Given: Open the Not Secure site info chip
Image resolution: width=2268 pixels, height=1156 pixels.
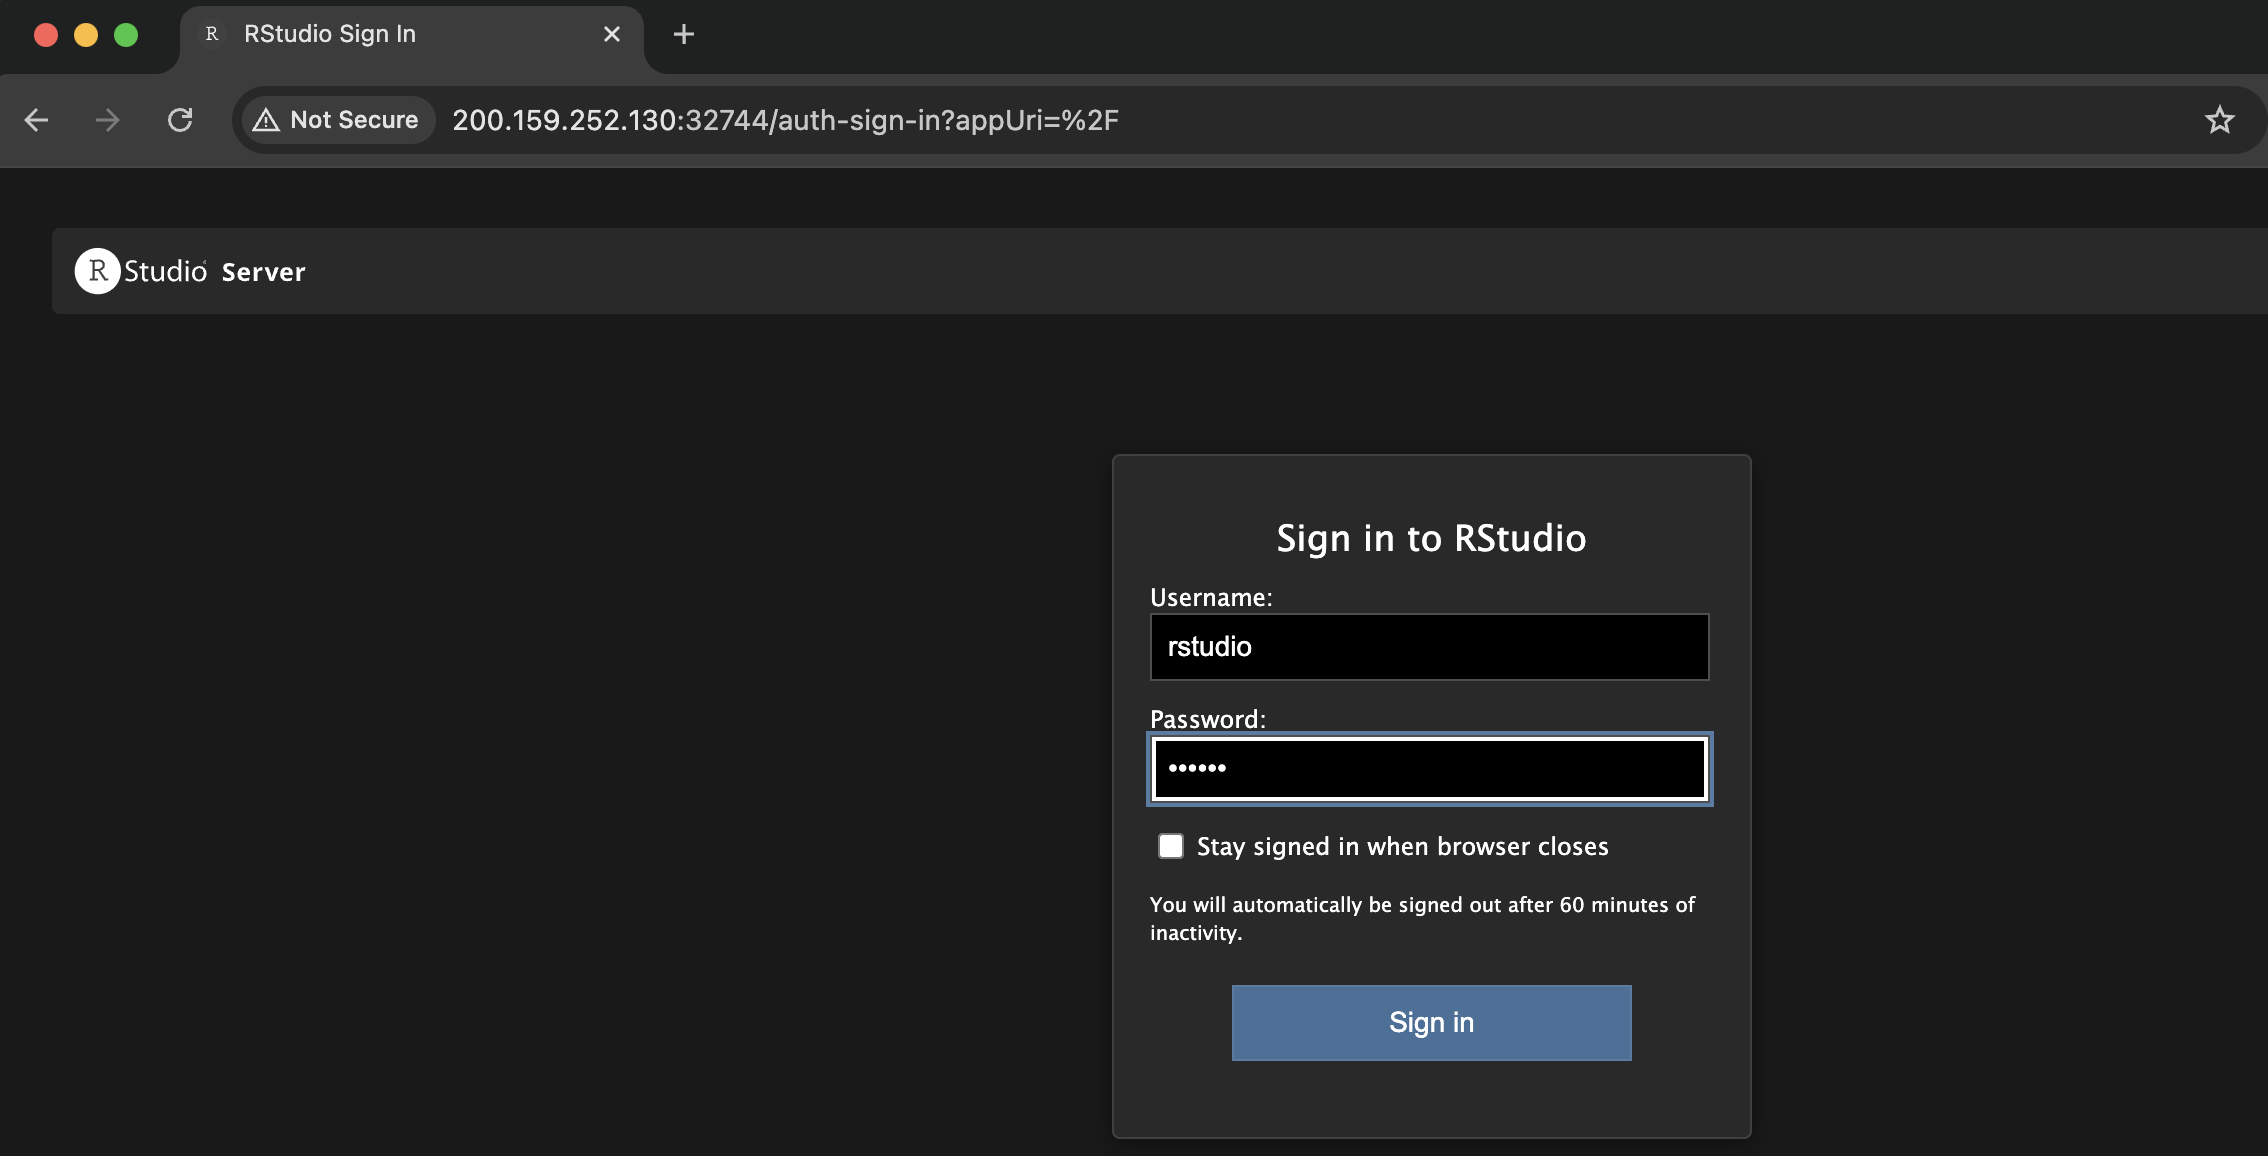Looking at the screenshot, I should tap(337, 120).
